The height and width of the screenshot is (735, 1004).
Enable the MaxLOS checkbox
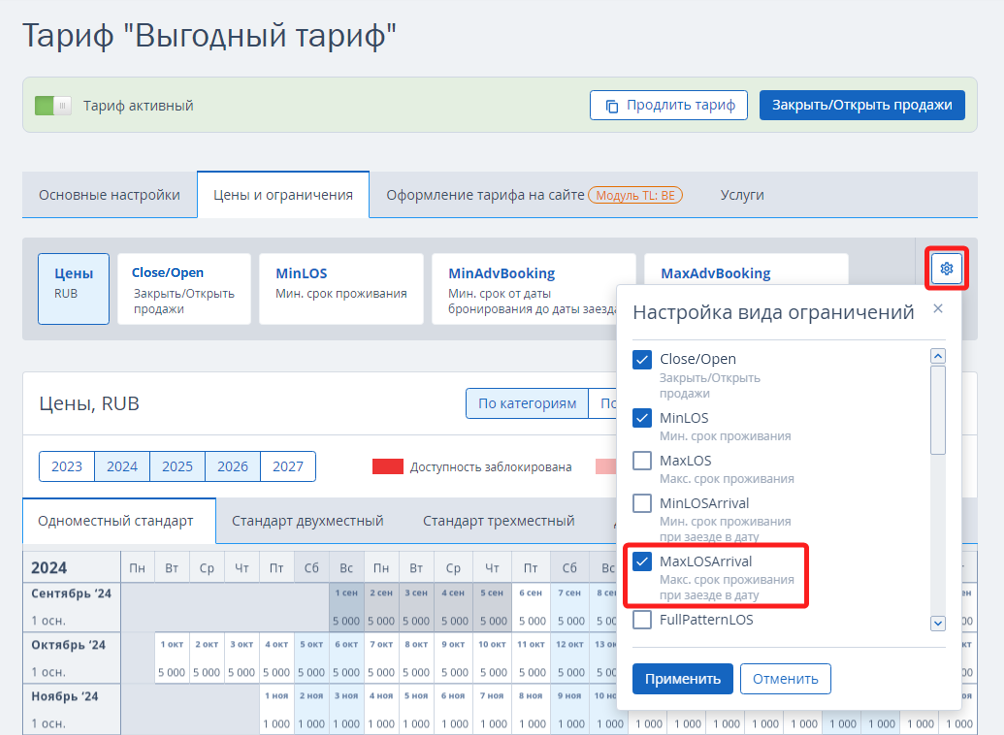[642, 461]
